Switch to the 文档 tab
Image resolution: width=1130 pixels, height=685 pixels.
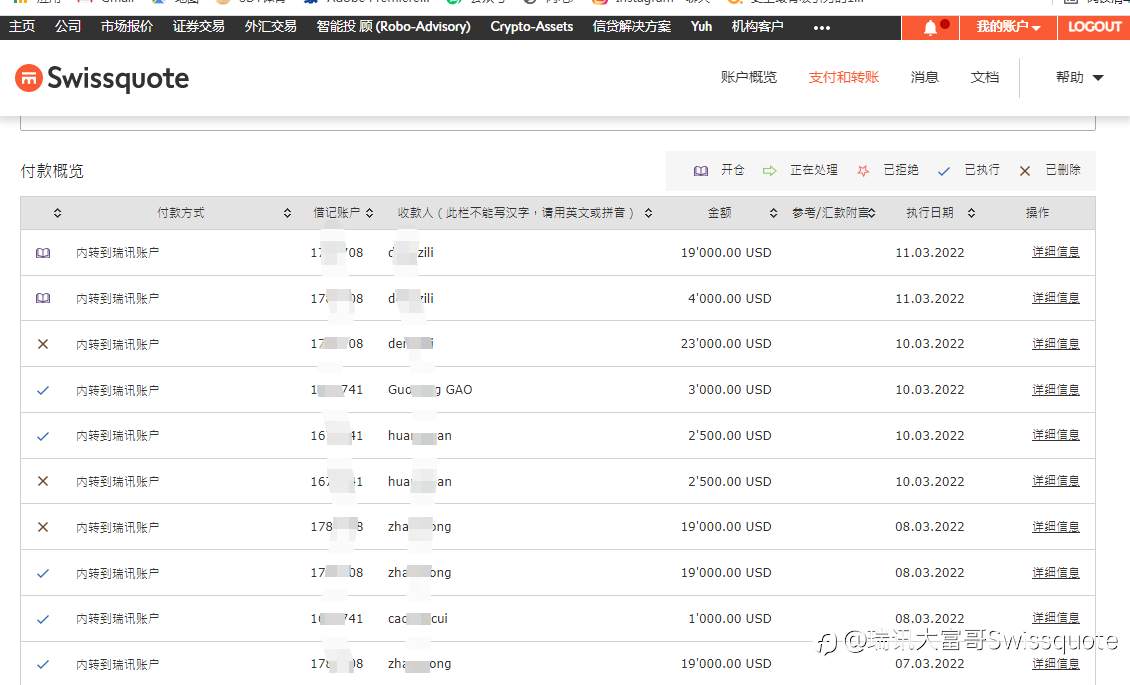point(984,77)
